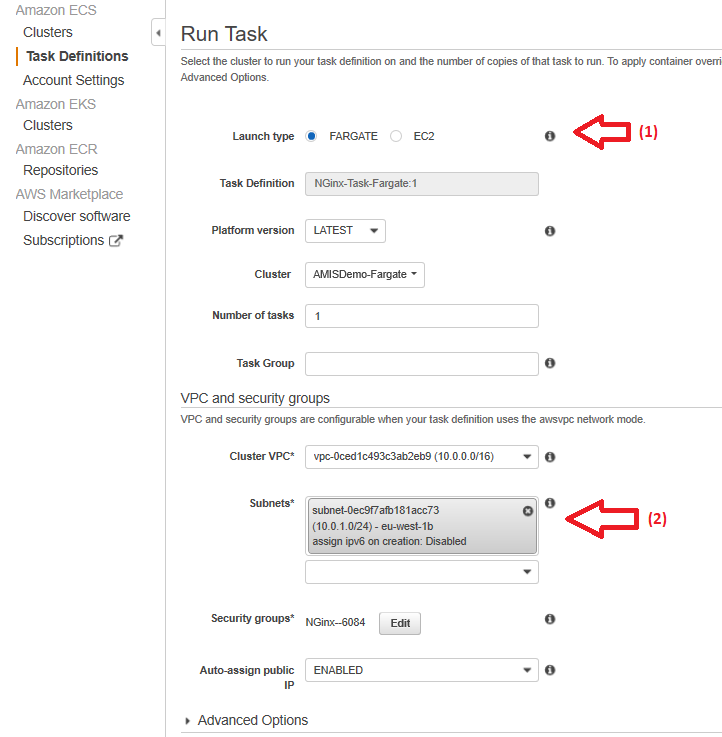This screenshot has height=737, width=722.
Task: Click the info icon next to Launch type
Action: 550,136
